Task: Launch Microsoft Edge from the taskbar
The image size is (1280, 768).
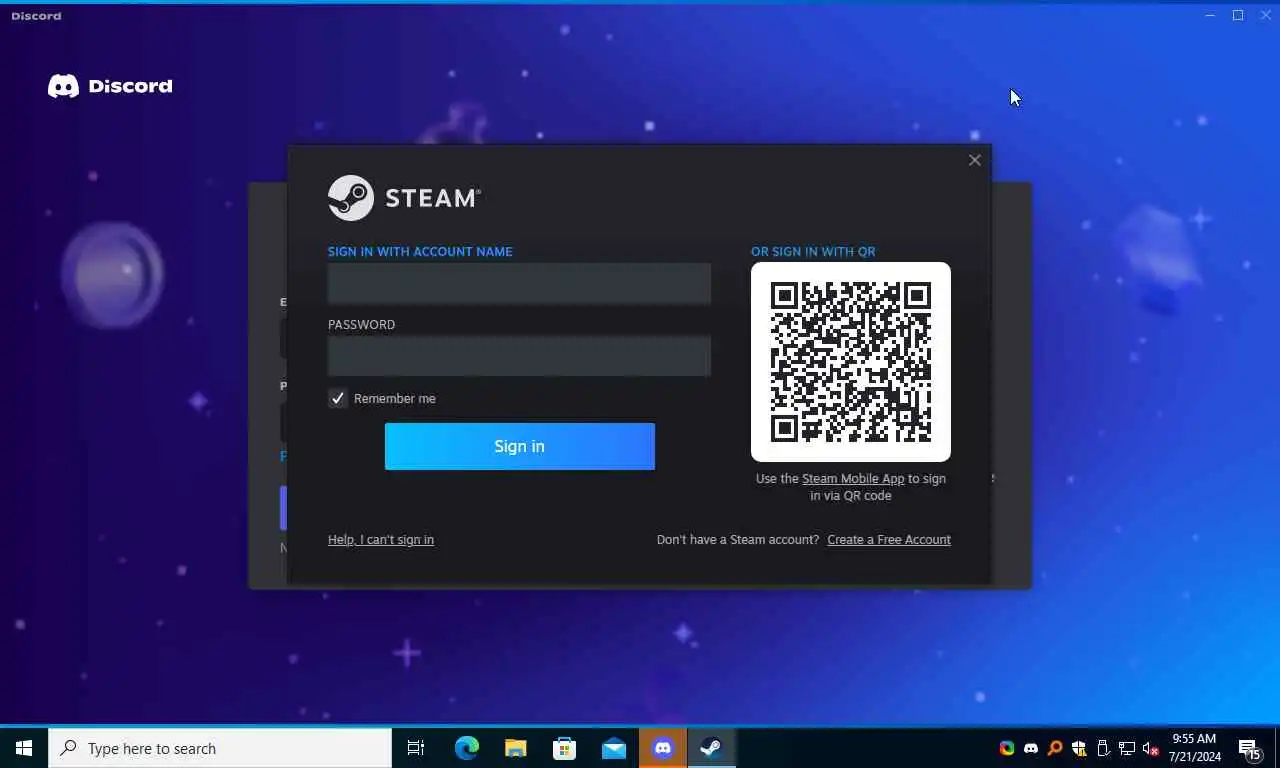Action: pyautogui.click(x=466, y=748)
